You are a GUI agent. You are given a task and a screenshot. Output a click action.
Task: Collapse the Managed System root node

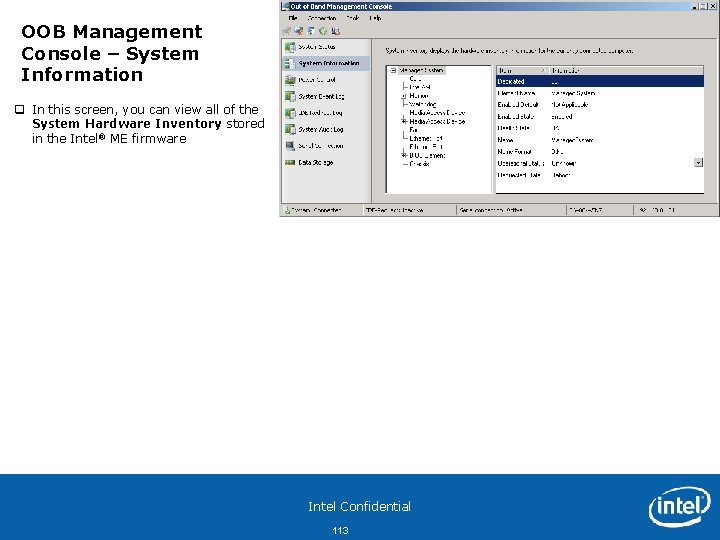[393, 71]
